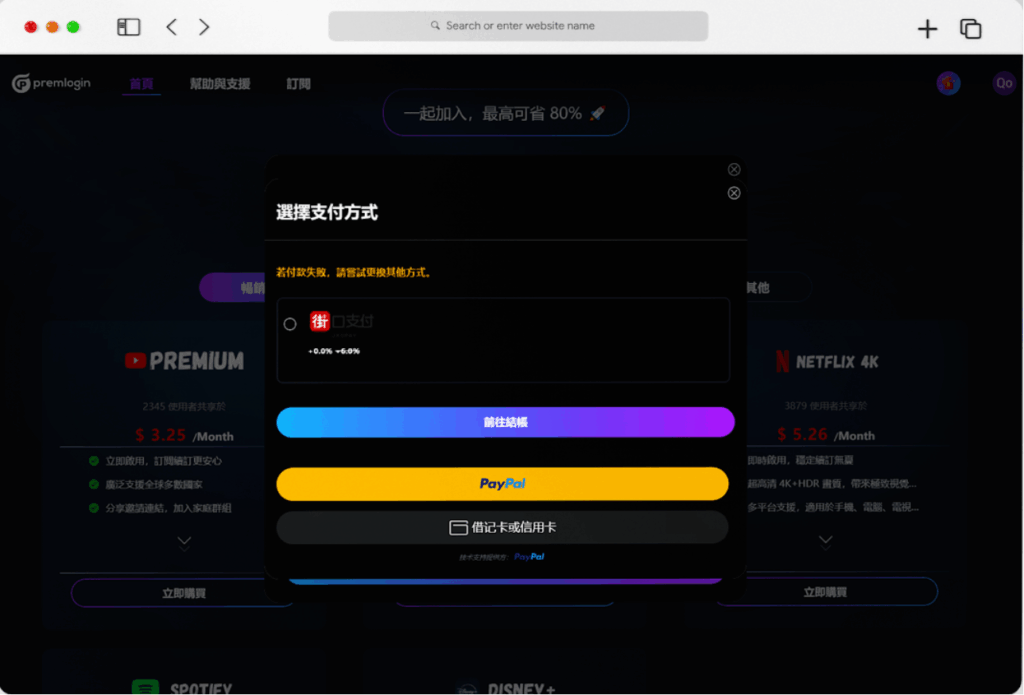
Task: Click the red 街口支付 logo icon
Action: [320, 321]
